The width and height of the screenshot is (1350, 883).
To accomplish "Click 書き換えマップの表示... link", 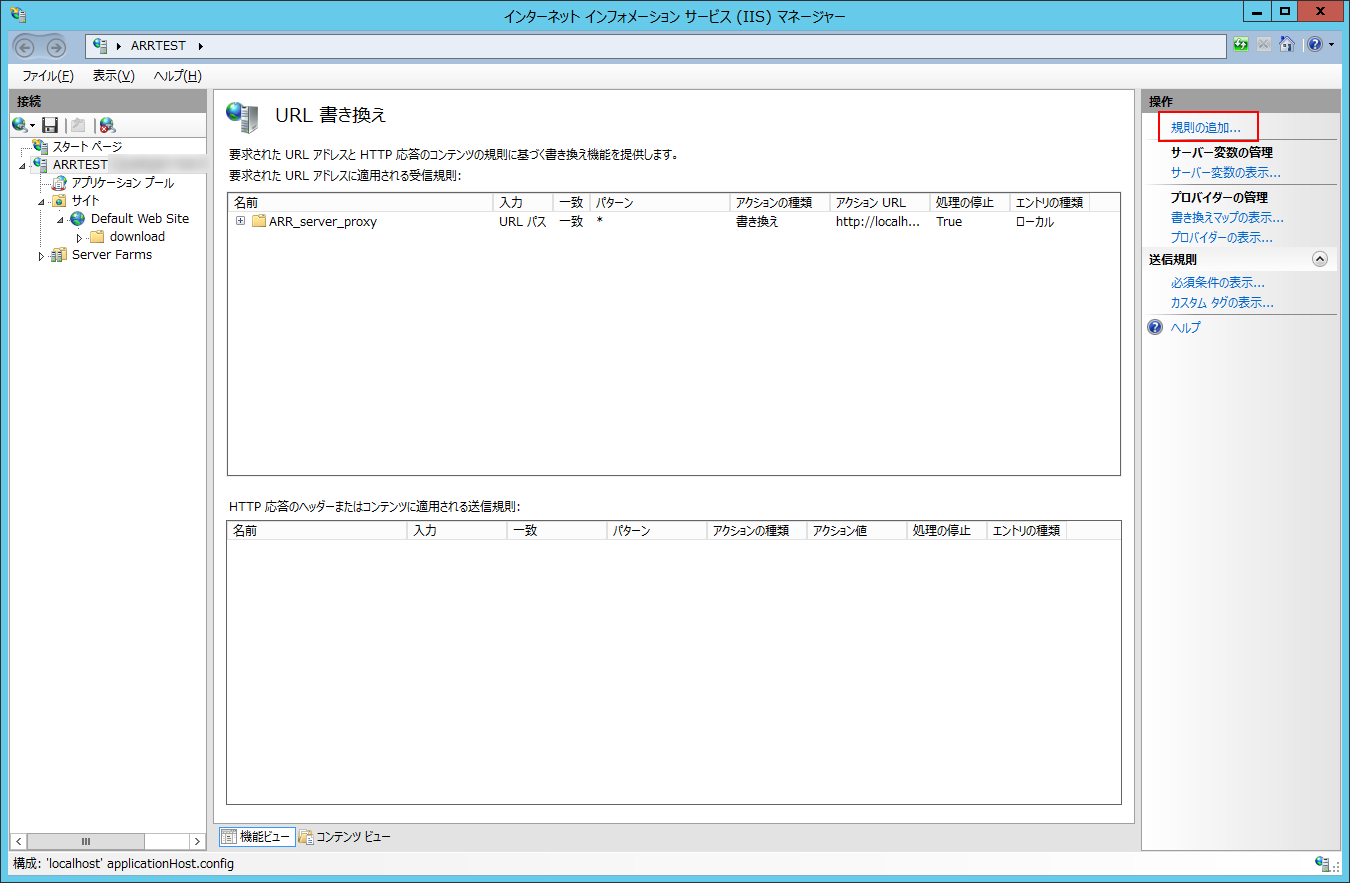I will [x=1227, y=218].
